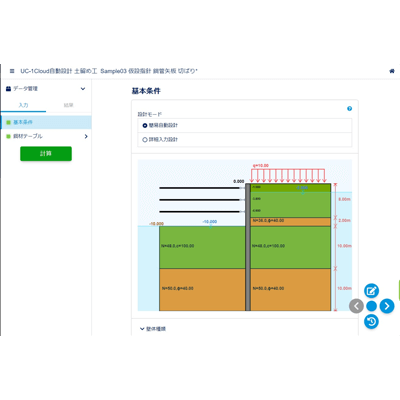Screen dimensions: 400x400
Task: Click the blue center dot button
Action: (371, 306)
